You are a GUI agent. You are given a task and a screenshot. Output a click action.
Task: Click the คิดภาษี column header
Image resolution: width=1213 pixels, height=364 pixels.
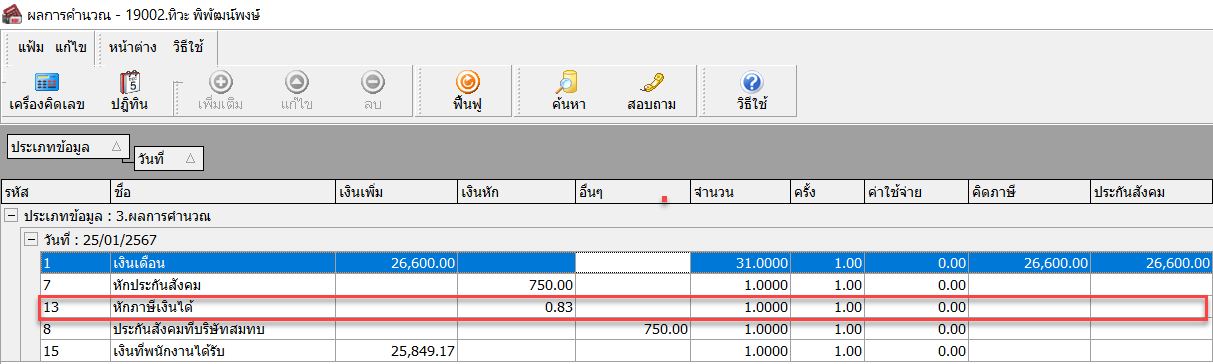(1029, 191)
